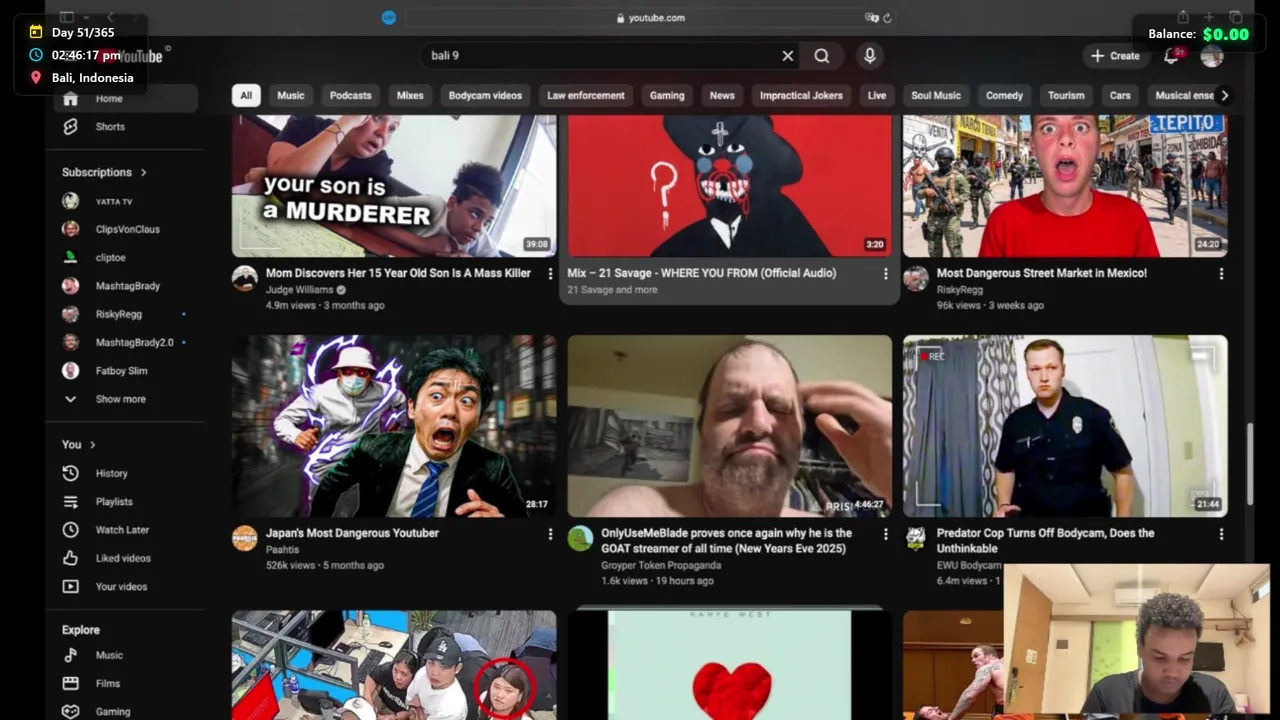
Task: Show more filter chips with right arrow
Action: 1224,96
